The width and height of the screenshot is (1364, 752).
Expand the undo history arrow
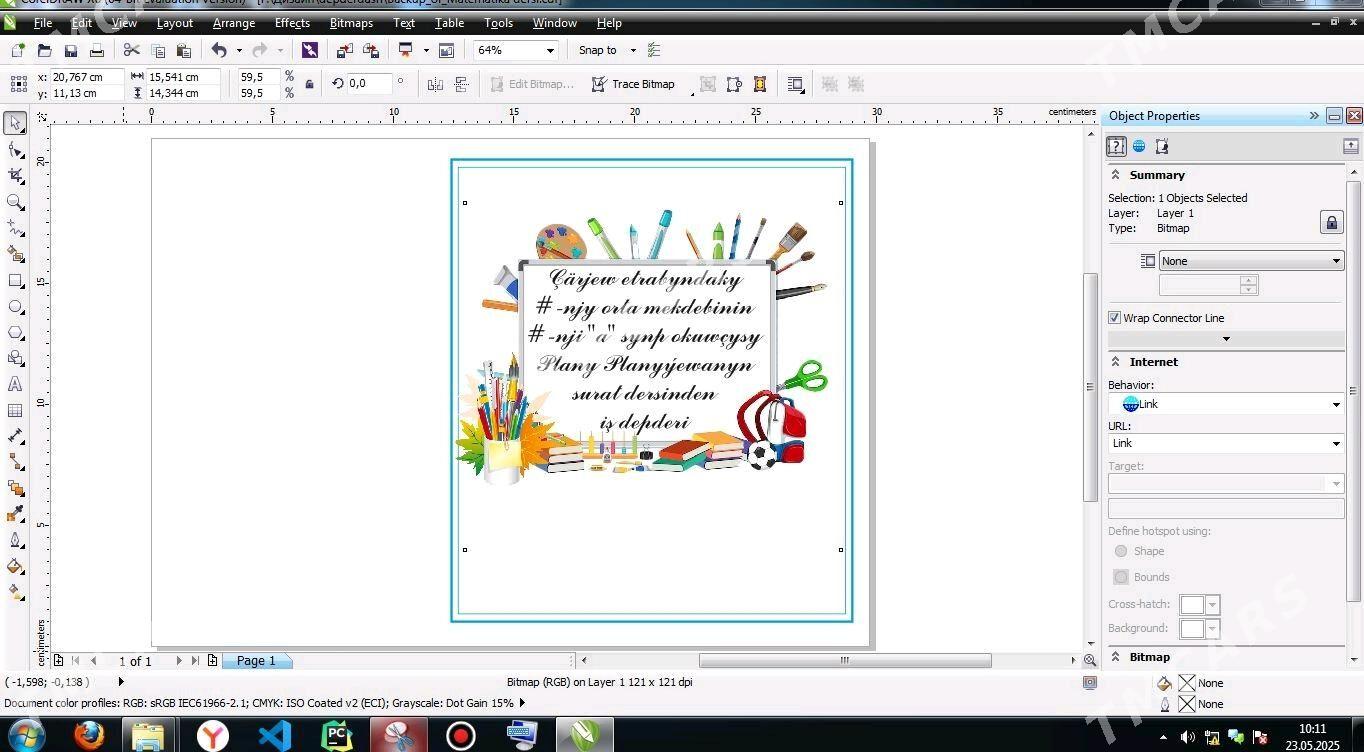click(x=239, y=50)
